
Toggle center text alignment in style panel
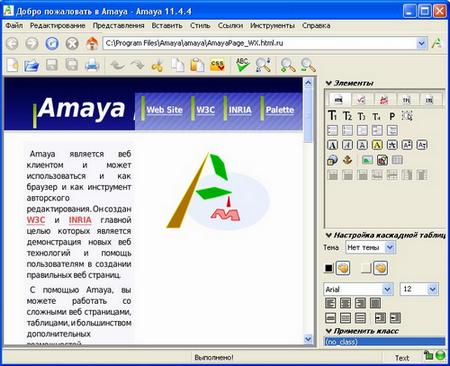tap(345, 303)
